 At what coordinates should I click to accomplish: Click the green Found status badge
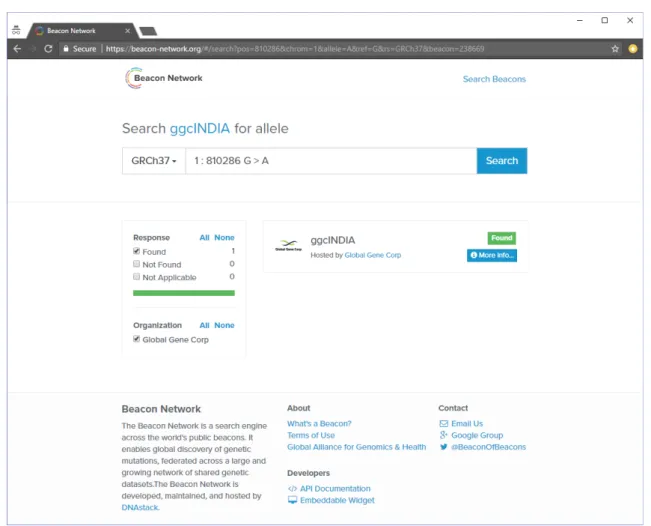pyautogui.click(x=502, y=238)
